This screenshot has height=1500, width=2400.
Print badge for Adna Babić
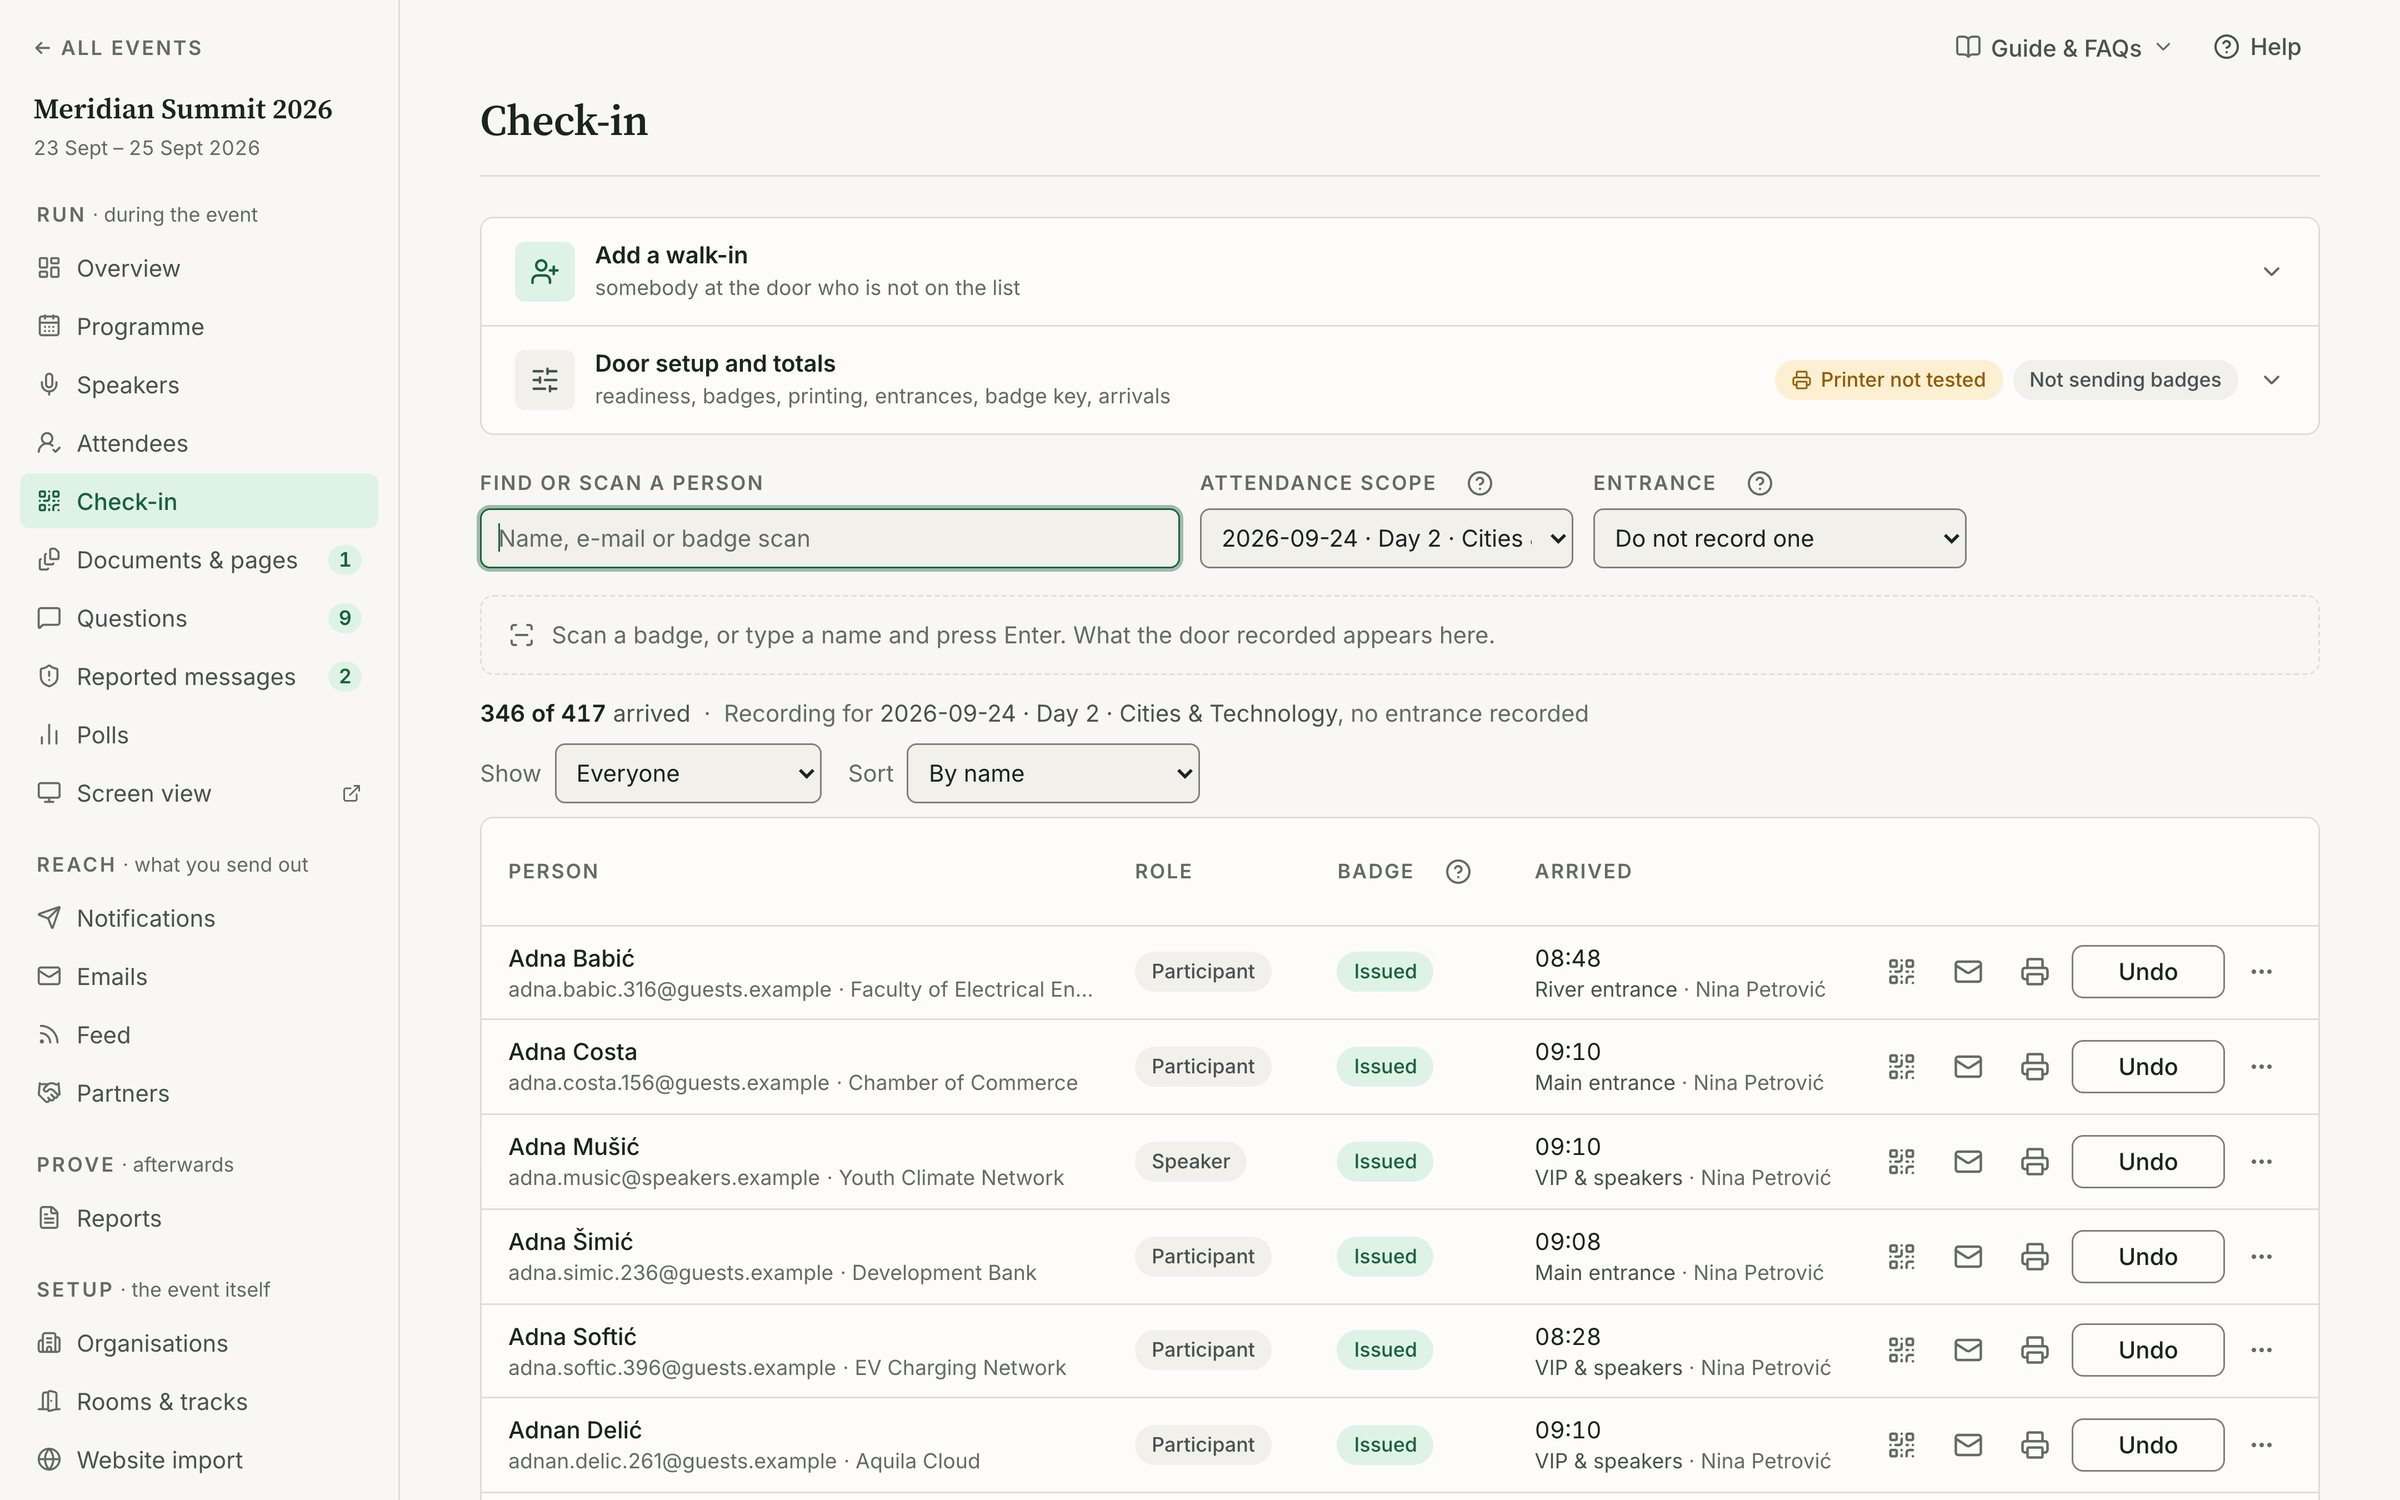click(2034, 971)
